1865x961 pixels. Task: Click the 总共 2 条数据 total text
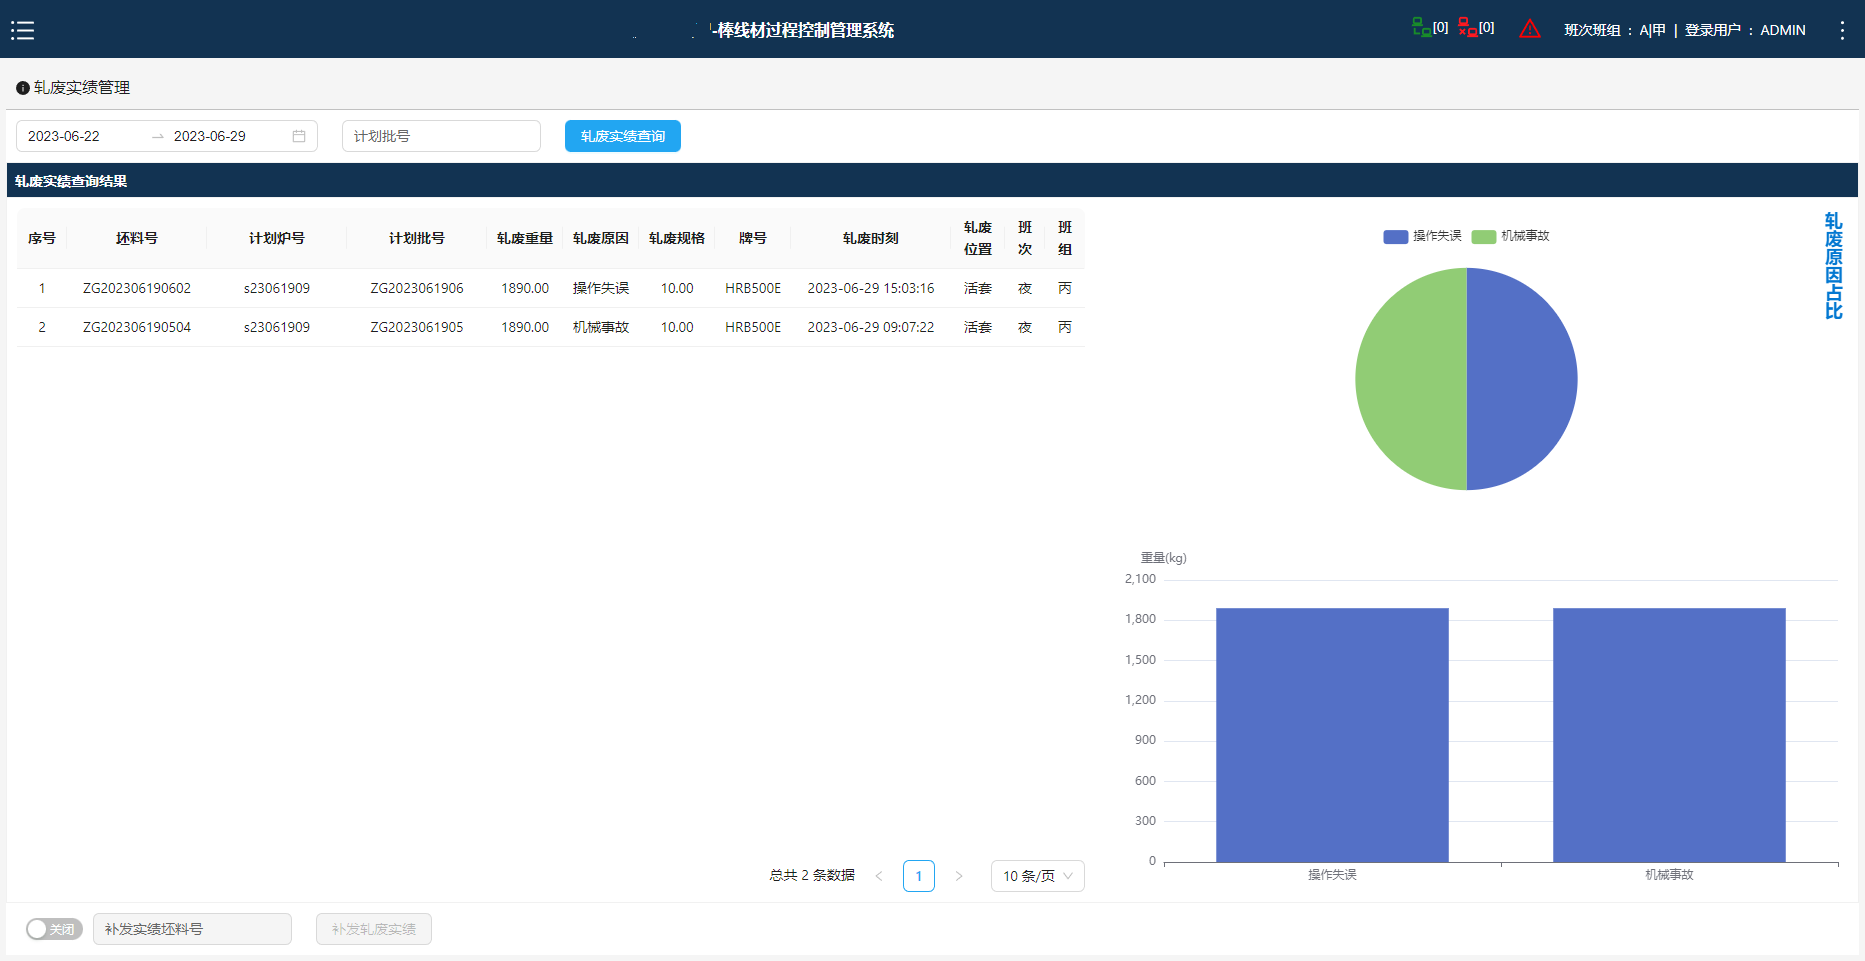pos(812,876)
